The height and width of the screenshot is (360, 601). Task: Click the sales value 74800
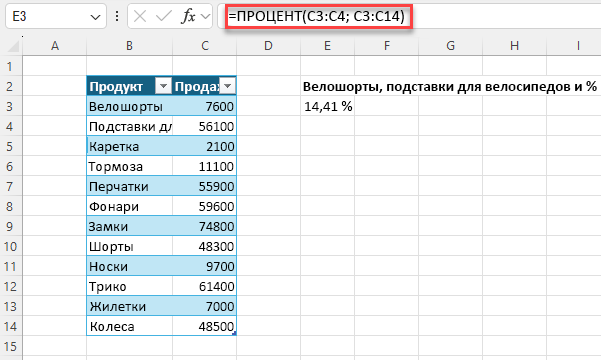point(205,226)
